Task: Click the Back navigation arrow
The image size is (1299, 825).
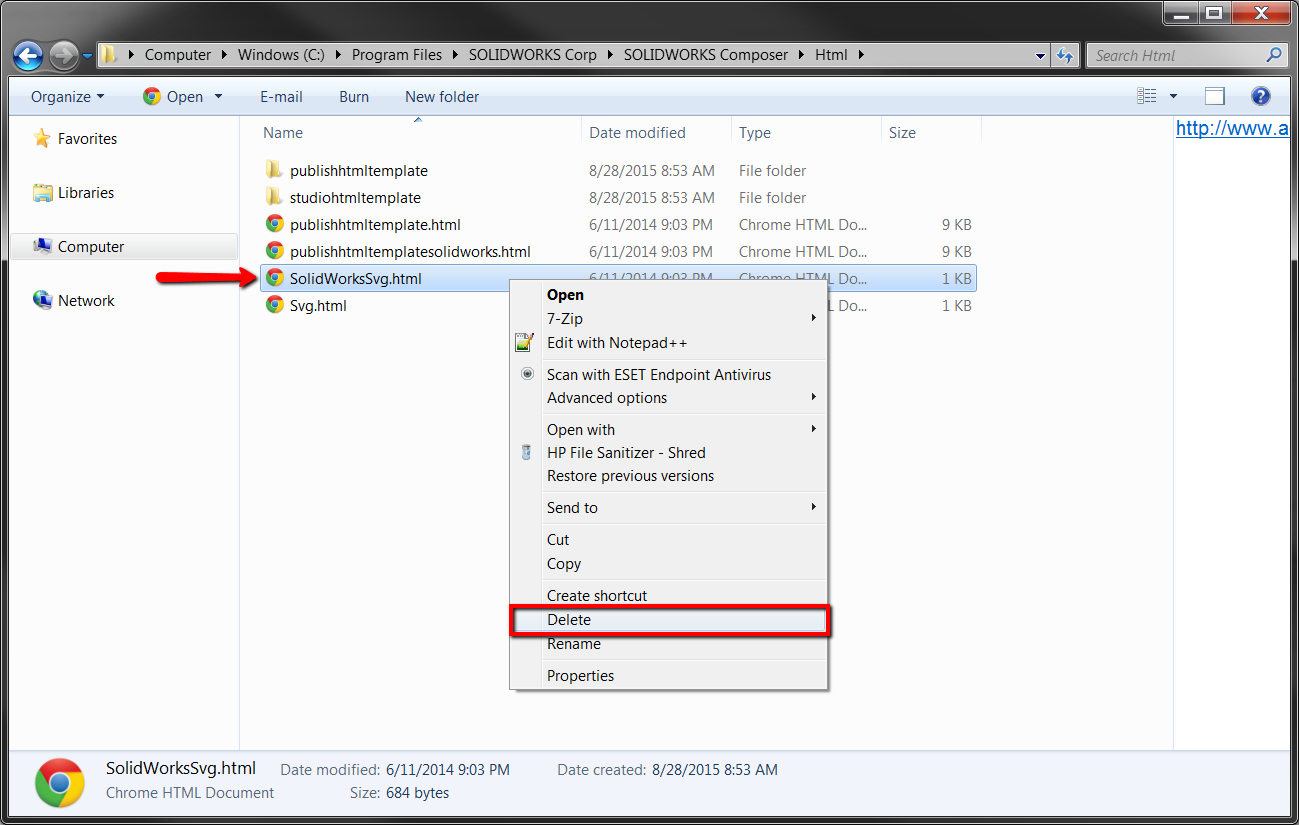Action: point(28,55)
